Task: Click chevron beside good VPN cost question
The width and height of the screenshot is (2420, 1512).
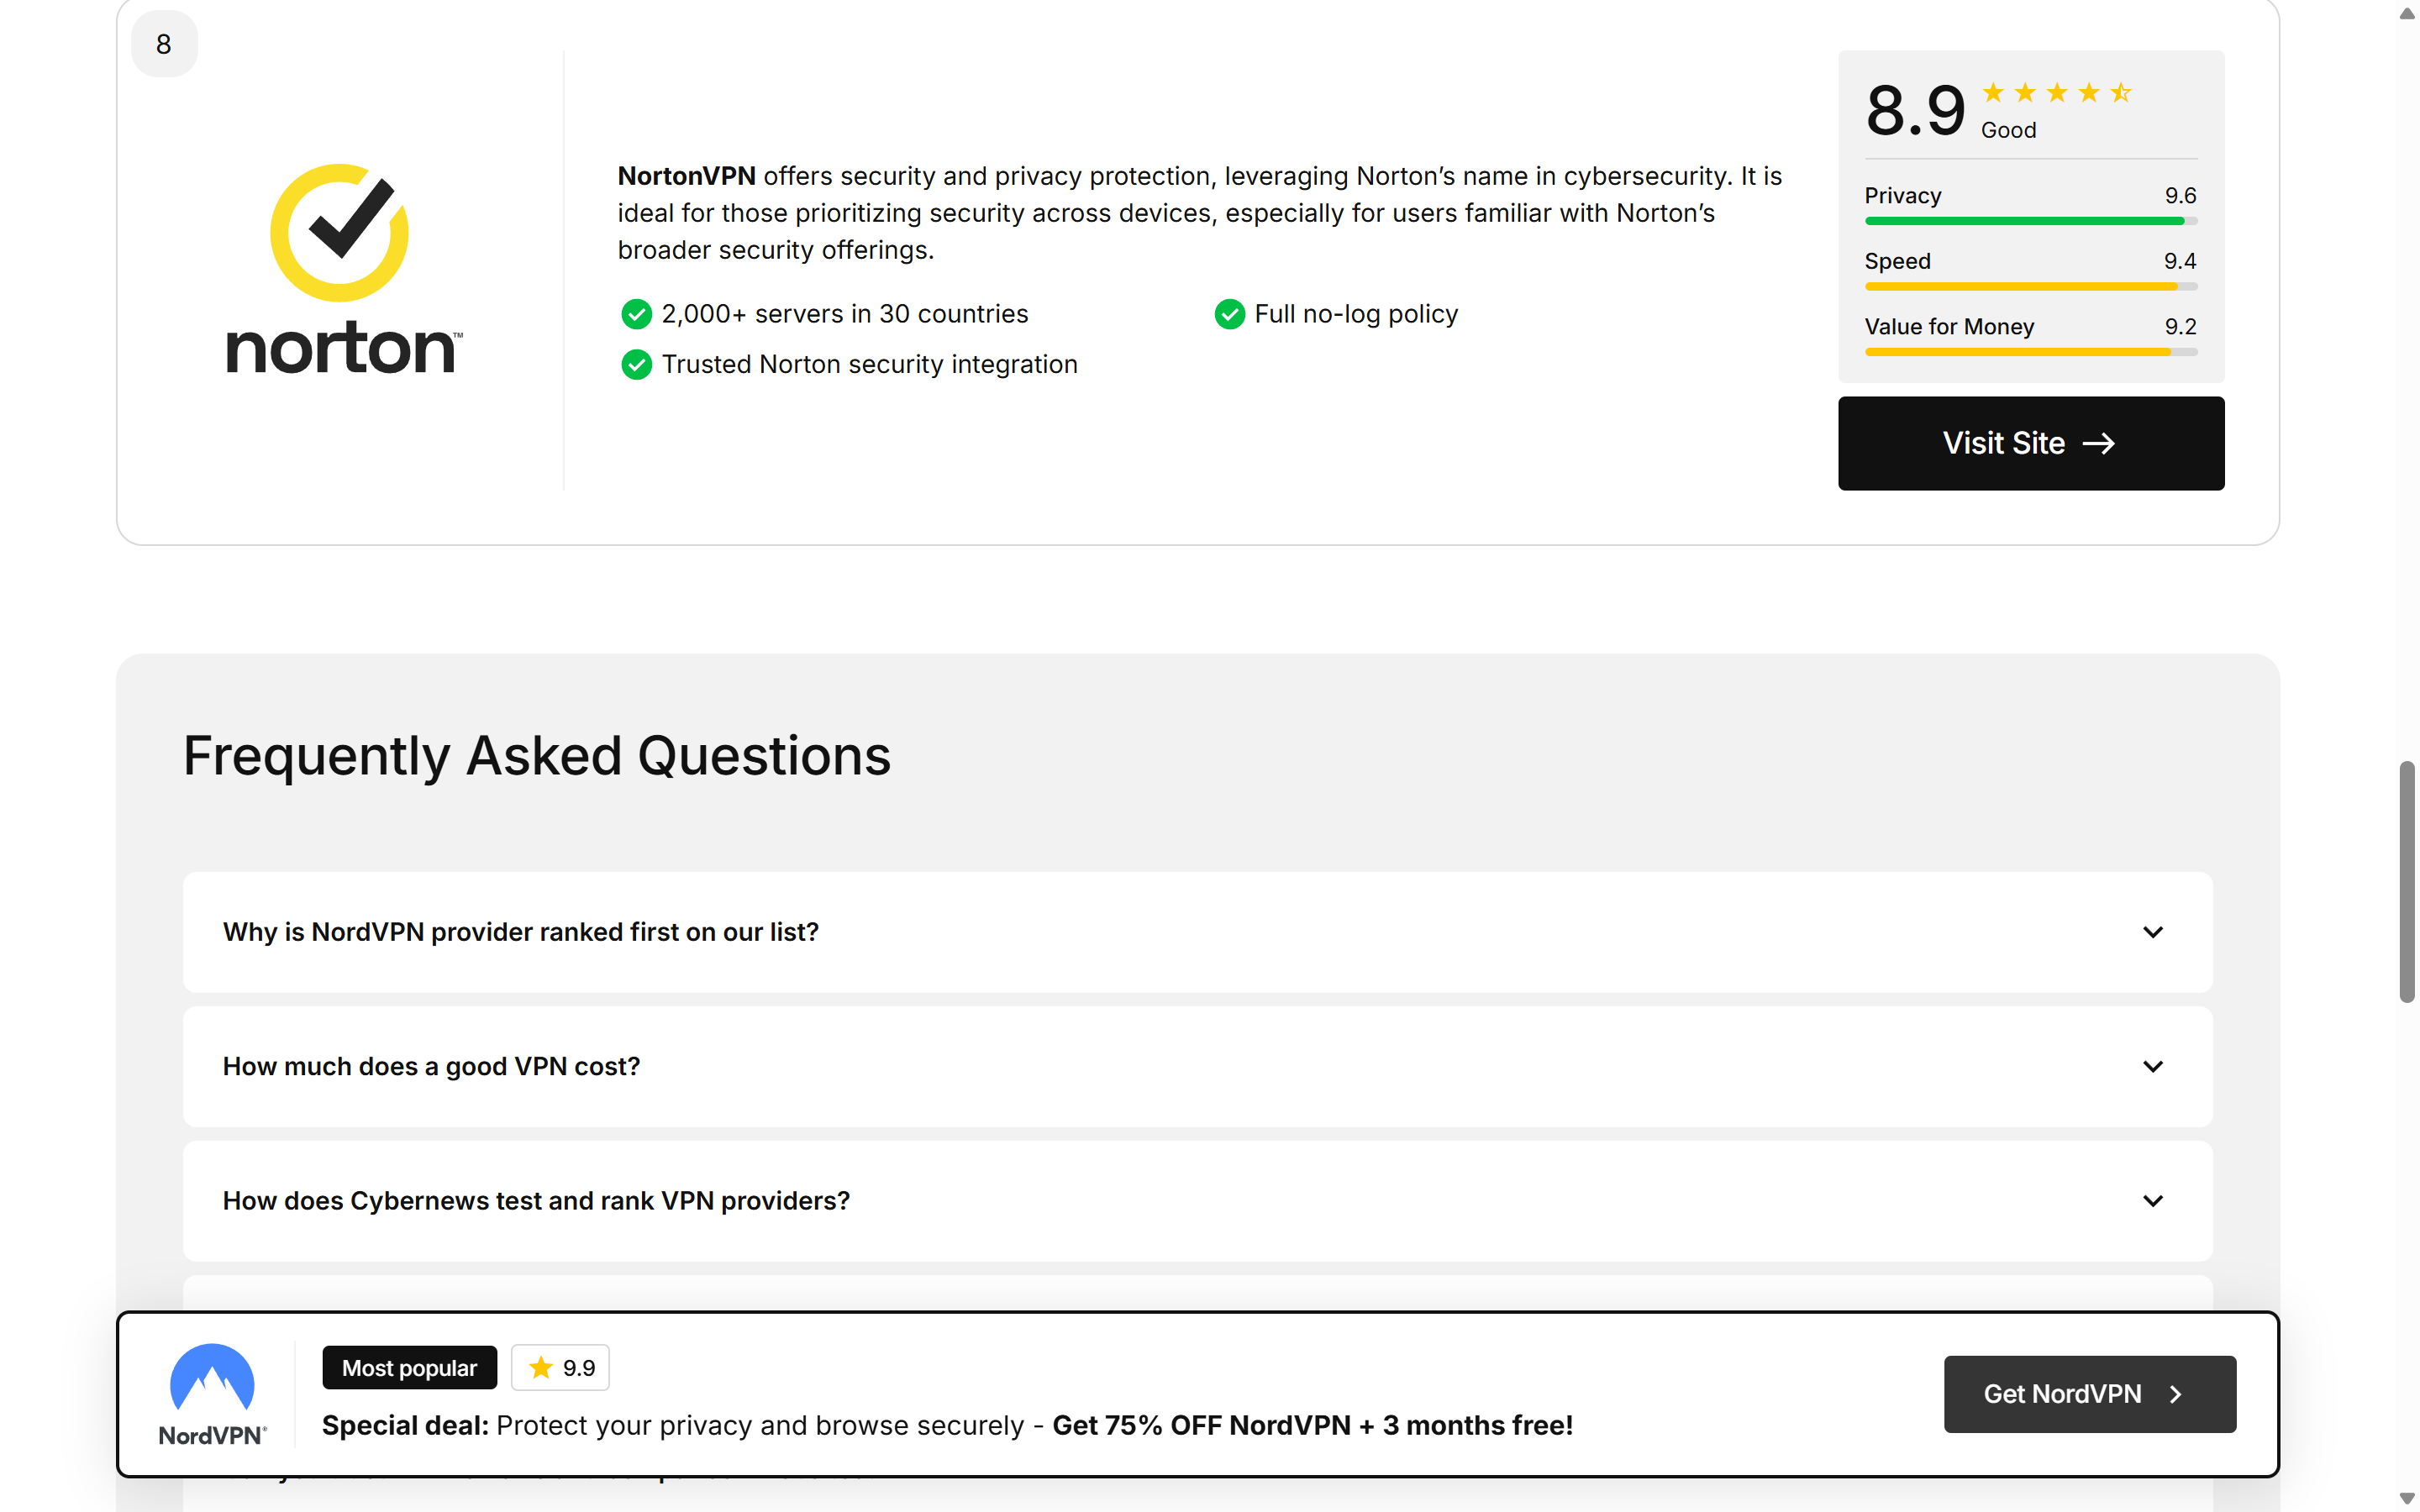Action: (x=2152, y=1066)
